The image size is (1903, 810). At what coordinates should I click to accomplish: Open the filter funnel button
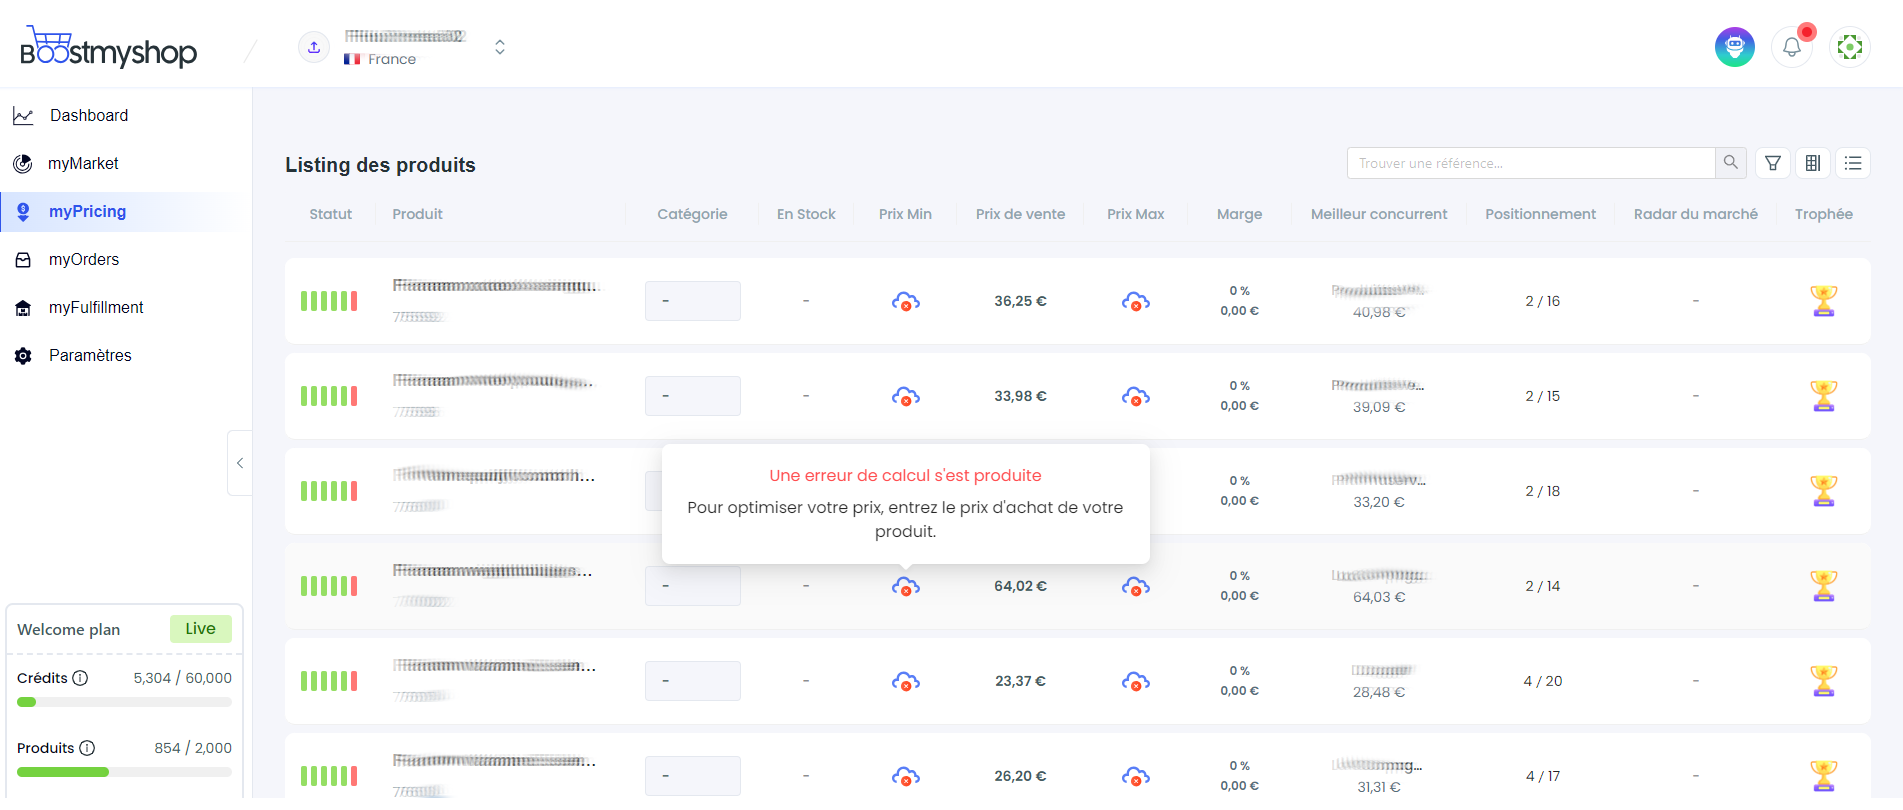point(1773,163)
